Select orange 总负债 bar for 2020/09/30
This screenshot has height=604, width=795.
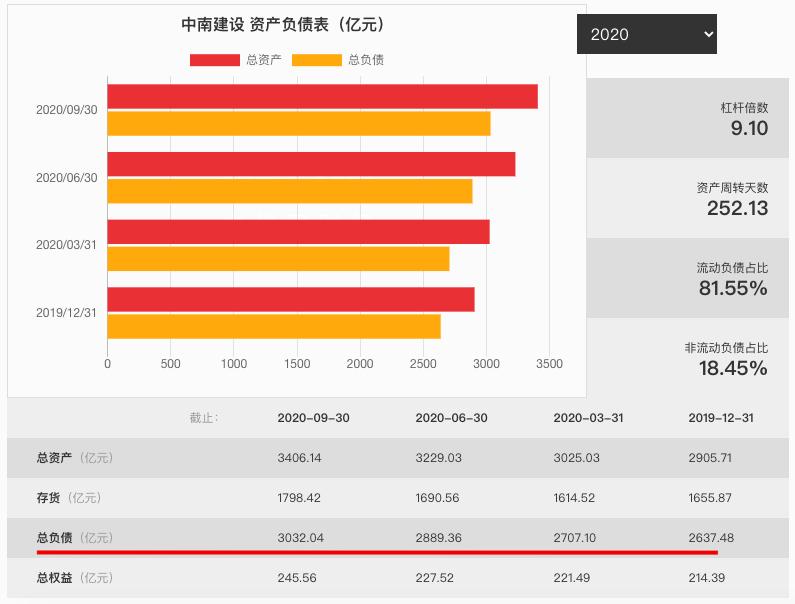(299, 123)
